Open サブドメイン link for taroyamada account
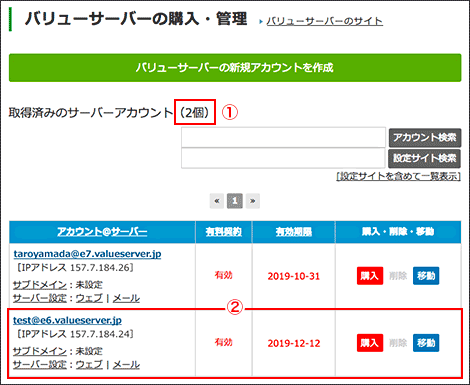The image size is (470, 385). click(40, 285)
